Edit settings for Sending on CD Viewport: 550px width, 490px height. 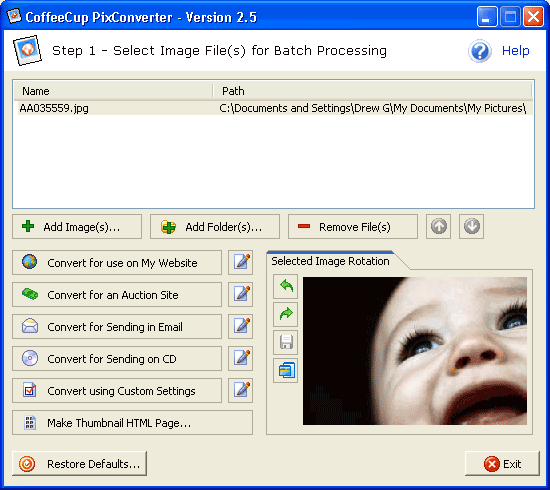pyautogui.click(x=241, y=358)
